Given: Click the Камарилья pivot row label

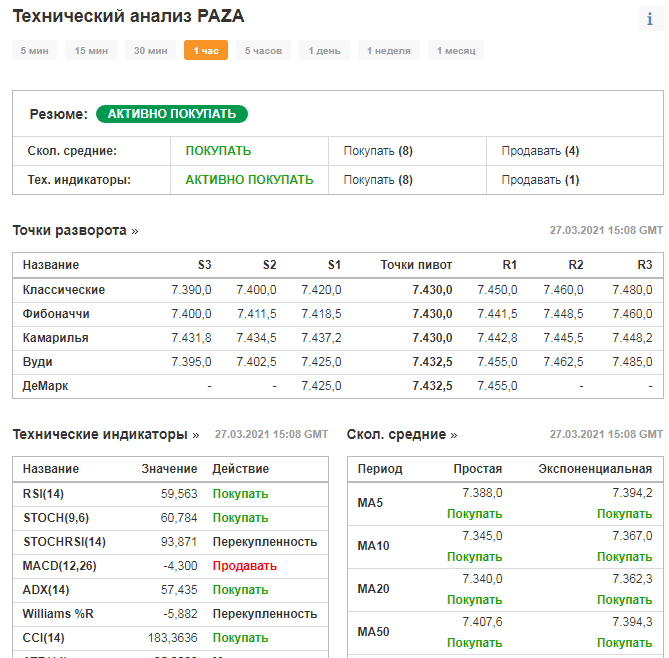Looking at the screenshot, I should pos(55,338).
